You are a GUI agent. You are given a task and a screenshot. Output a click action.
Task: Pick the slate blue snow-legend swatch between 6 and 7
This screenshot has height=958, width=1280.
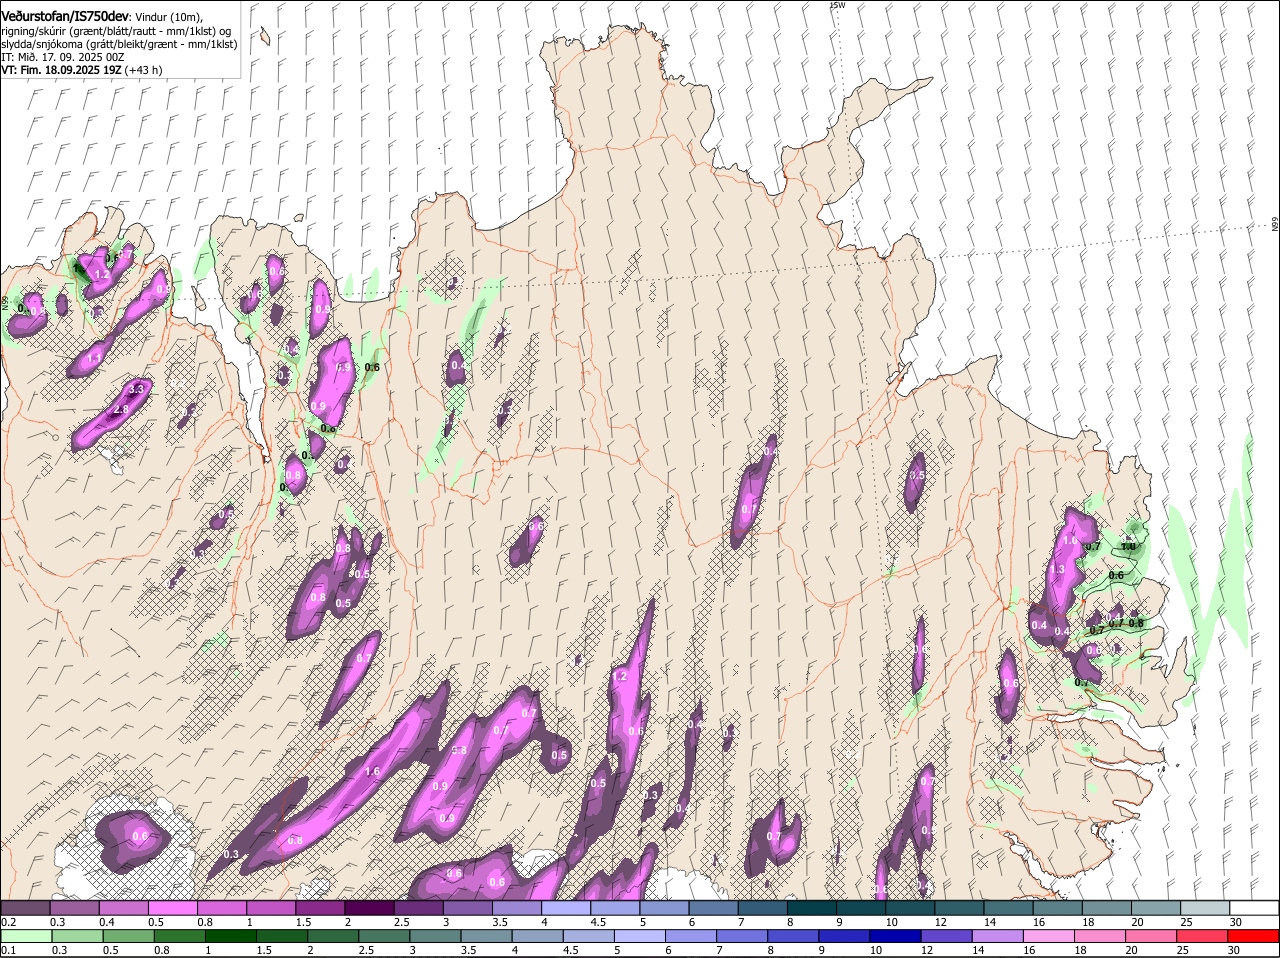715,907
